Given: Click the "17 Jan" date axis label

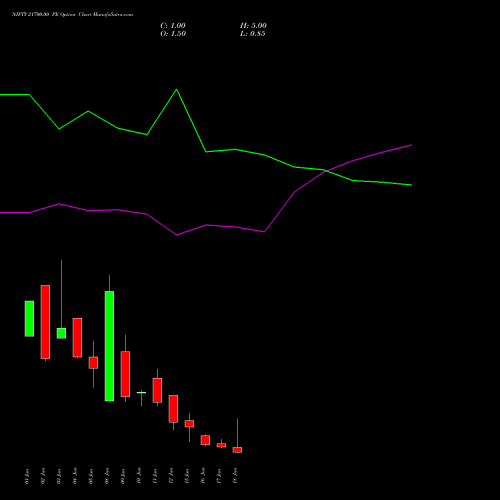Looking at the screenshot, I should (219, 476).
